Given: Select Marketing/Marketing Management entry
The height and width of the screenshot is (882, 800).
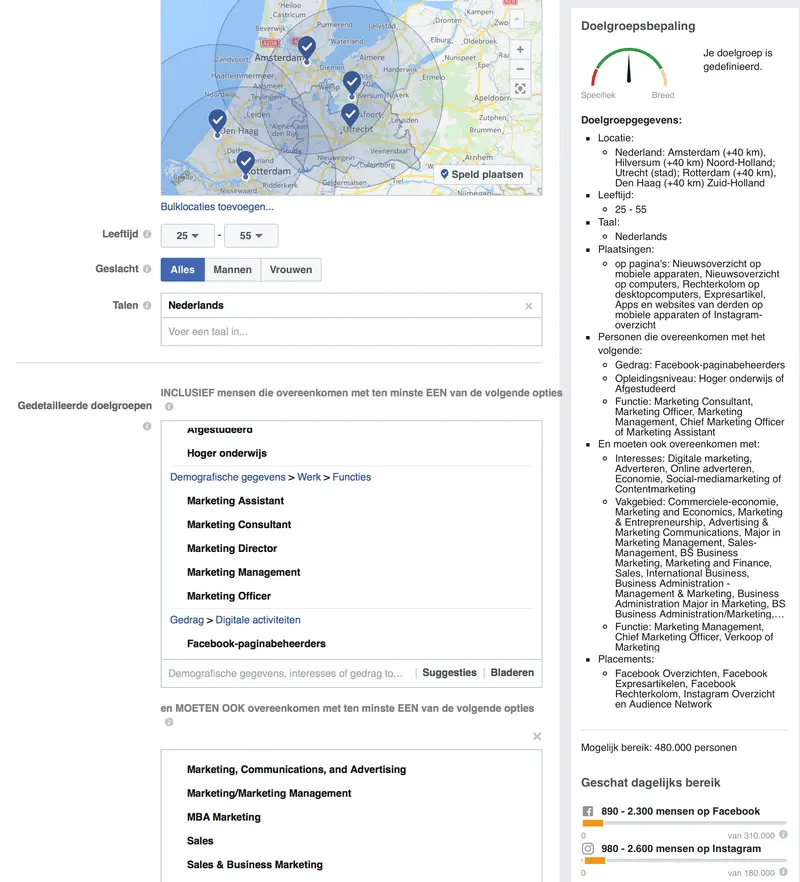Looking at the screenshot, I should tap(269, 793).
